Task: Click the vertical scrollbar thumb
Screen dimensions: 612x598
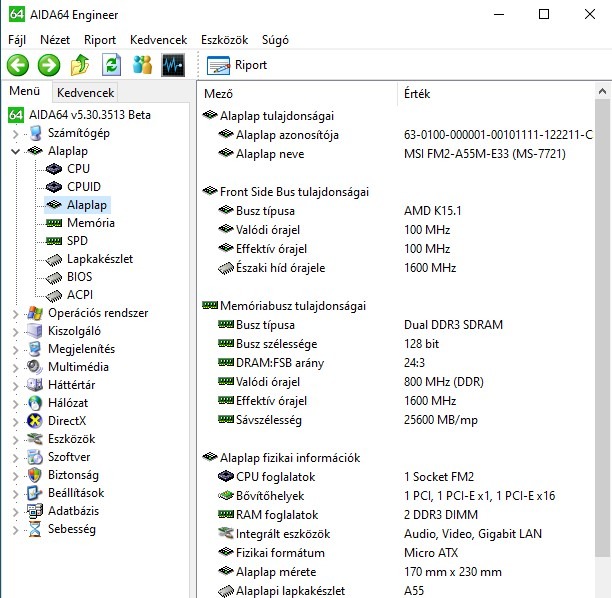Action: pos(602,328)
